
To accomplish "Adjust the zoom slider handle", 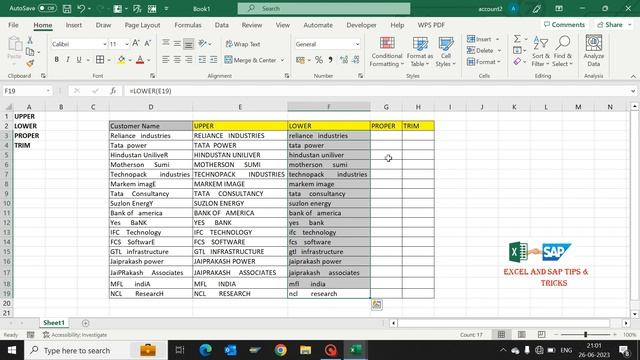I will 585,334.
